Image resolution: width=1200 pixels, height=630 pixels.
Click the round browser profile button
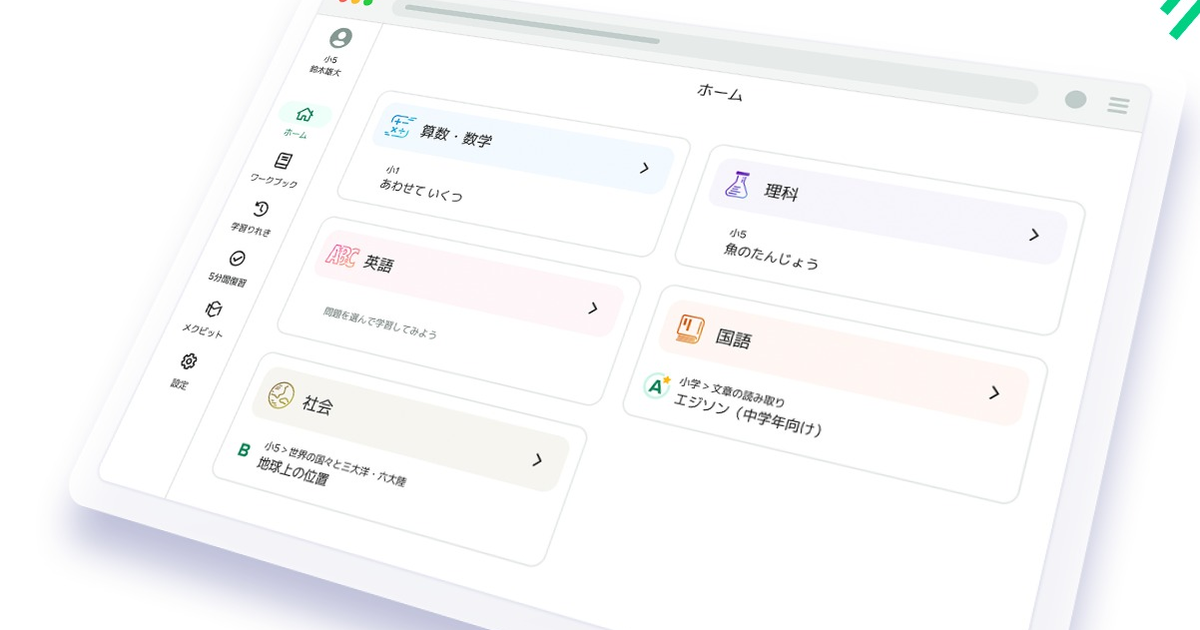[1076, 99]
